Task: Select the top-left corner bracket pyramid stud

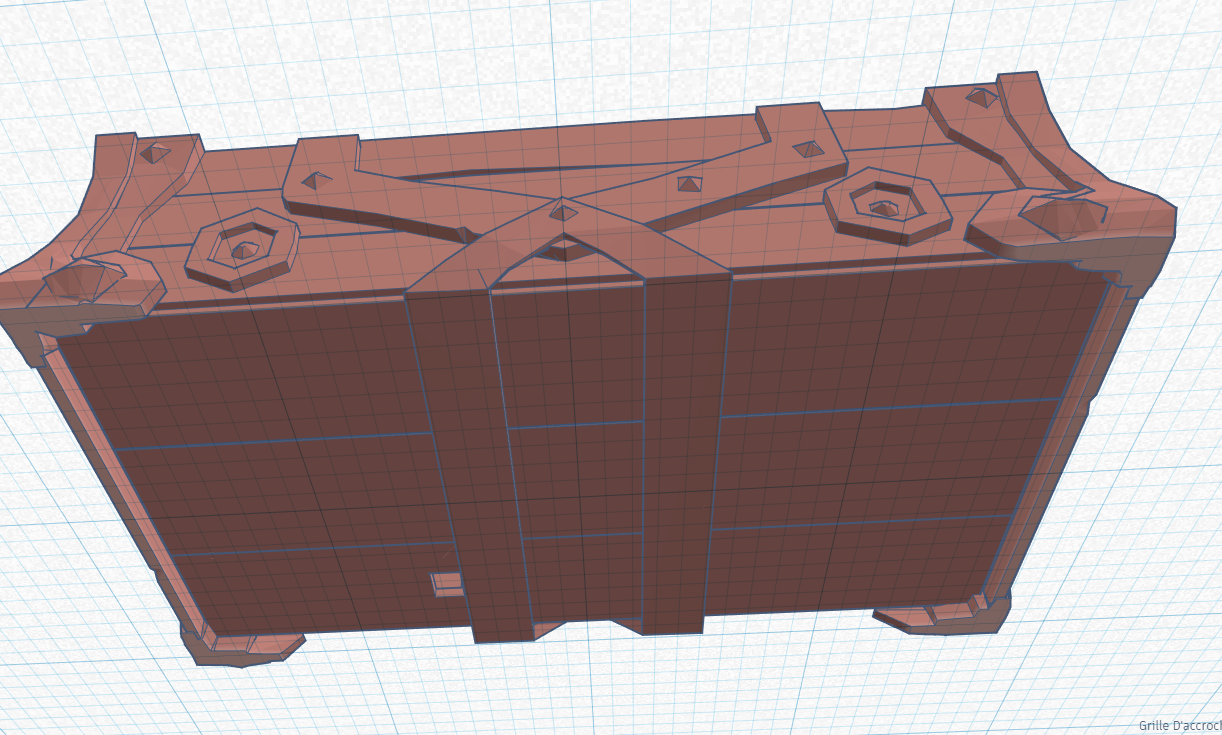Action: 154,152
